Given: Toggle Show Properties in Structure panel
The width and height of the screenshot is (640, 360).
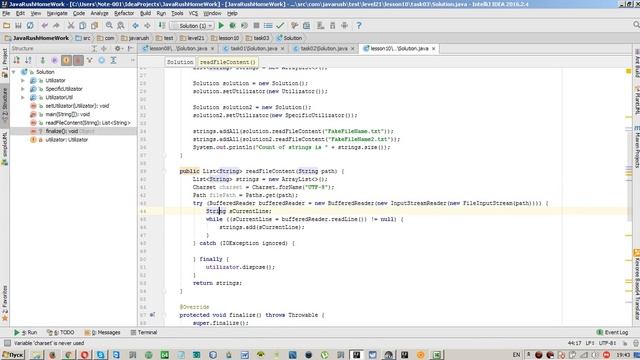Looking at the screenshot, I should [x=54, y=60].
